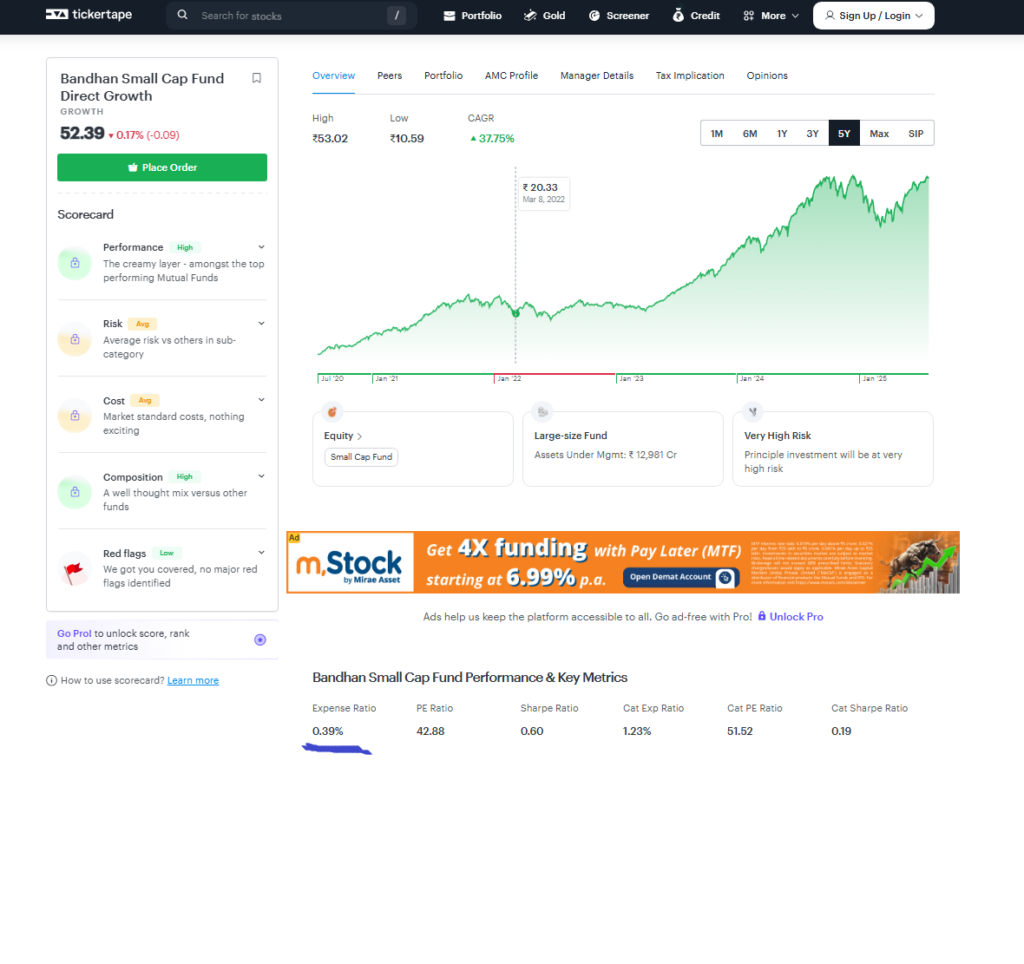
Task: Open the Opinions tab
Action: [x=767, y=76]
